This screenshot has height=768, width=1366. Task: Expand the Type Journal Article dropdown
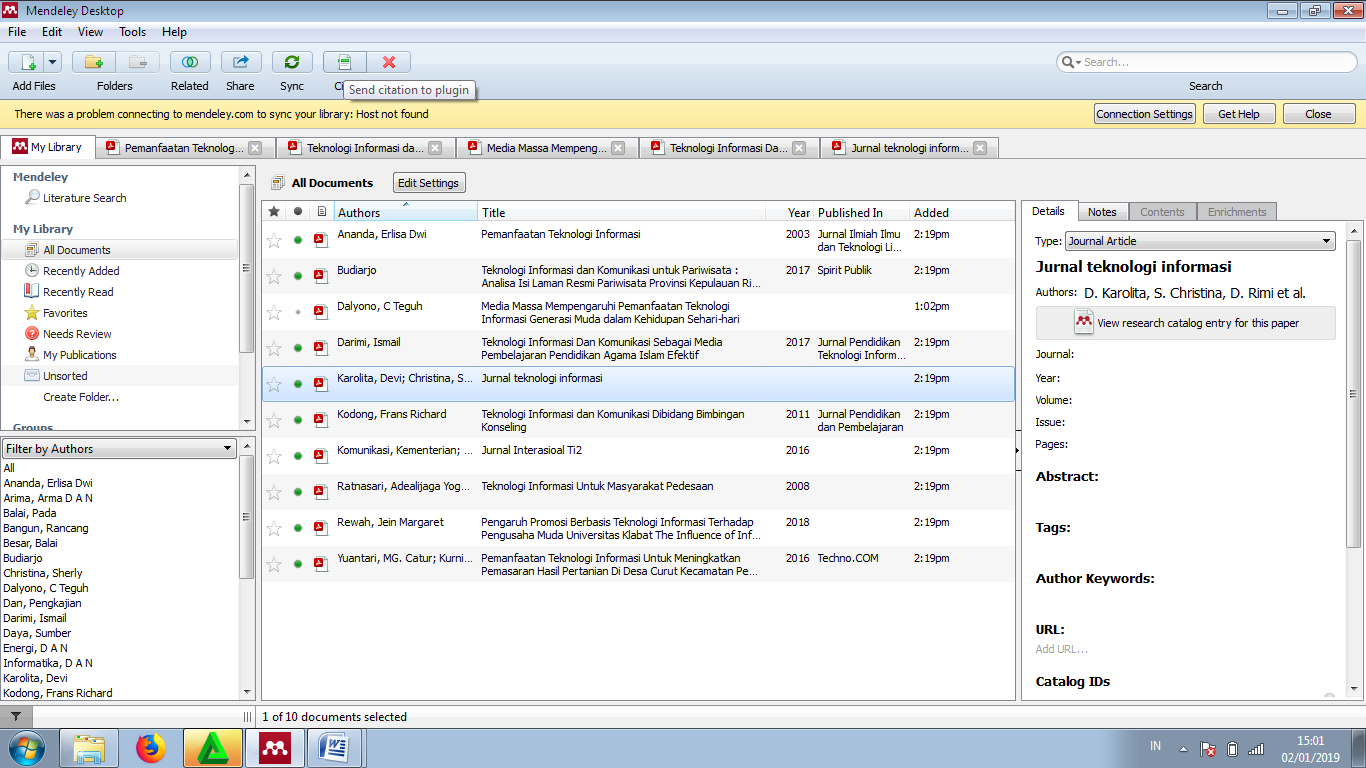click(x=1200, y=241)
